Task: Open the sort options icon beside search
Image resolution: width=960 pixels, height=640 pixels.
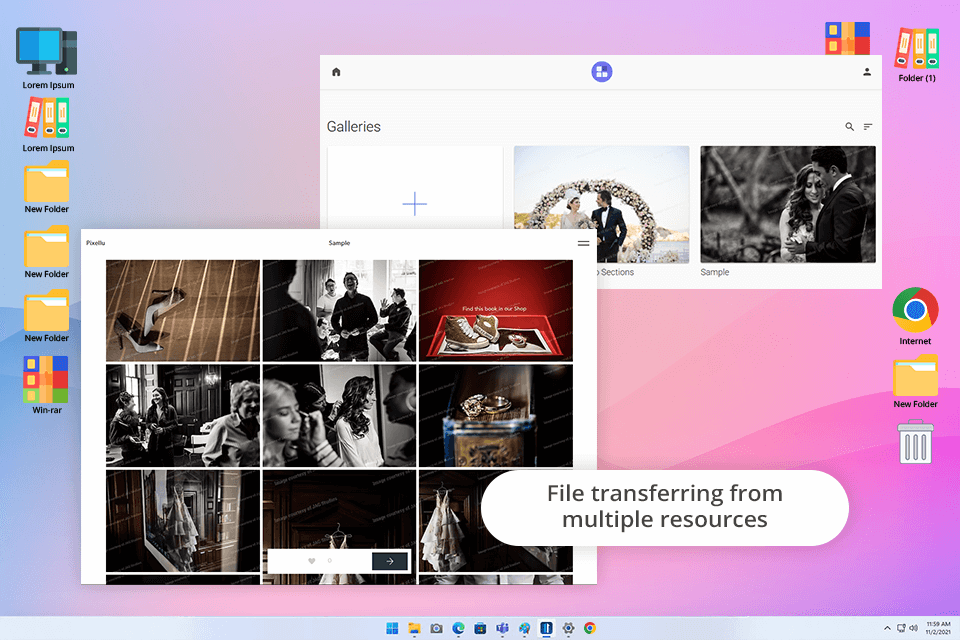Action: coord(868,127)
